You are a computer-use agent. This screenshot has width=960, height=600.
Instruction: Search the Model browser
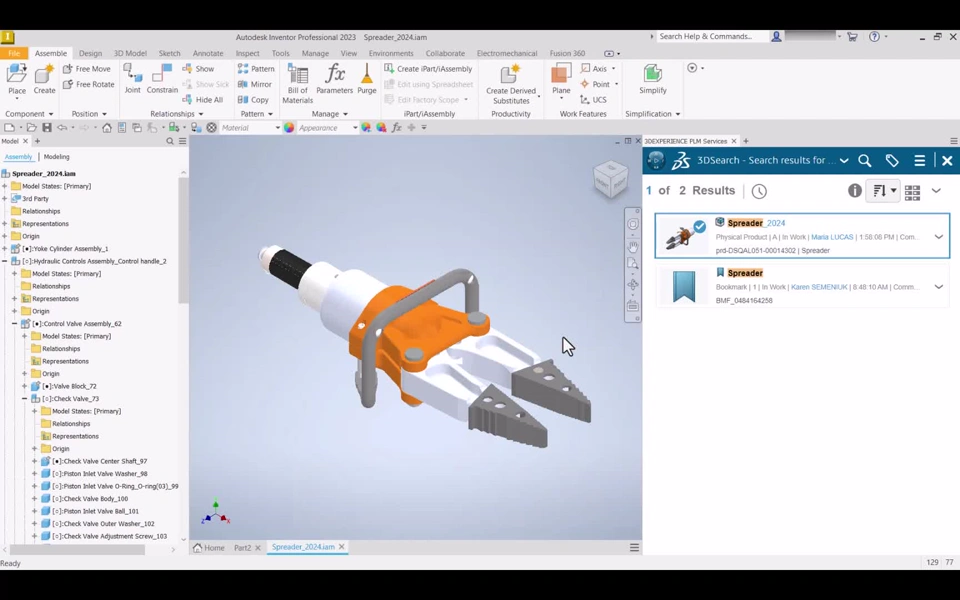[x=170, y=141]
